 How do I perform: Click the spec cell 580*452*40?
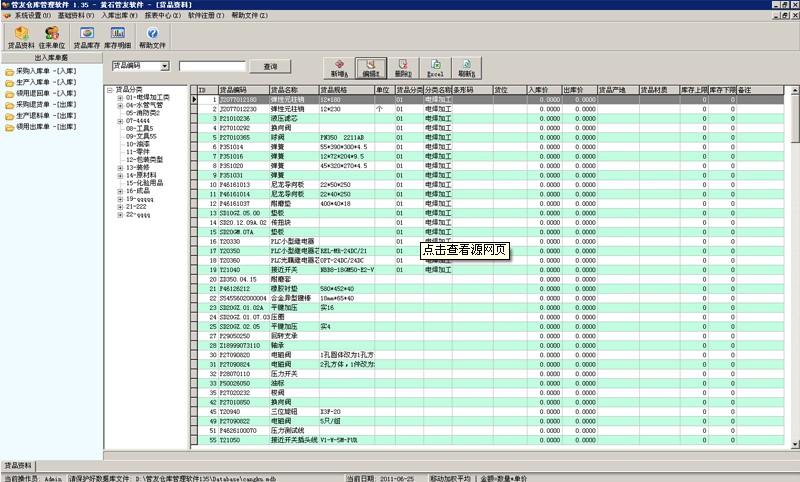[346, 289]
